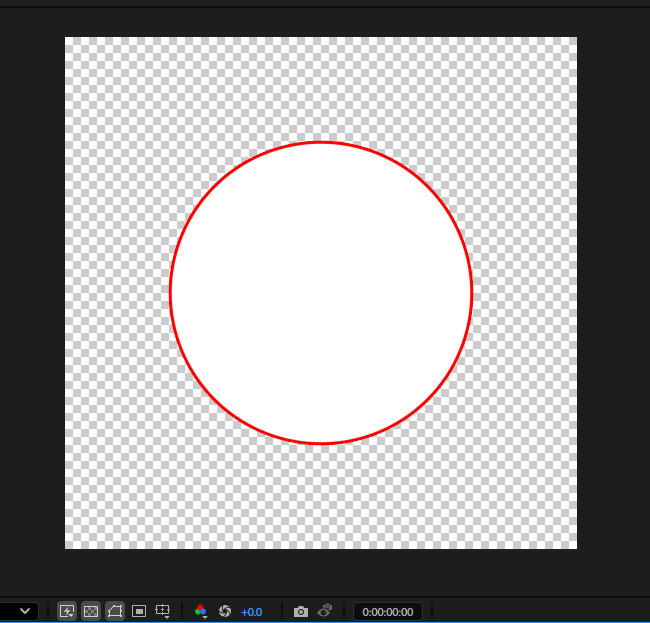Select the white circle shape's center
The image size is (650, 623).
[x=321, y=293]
